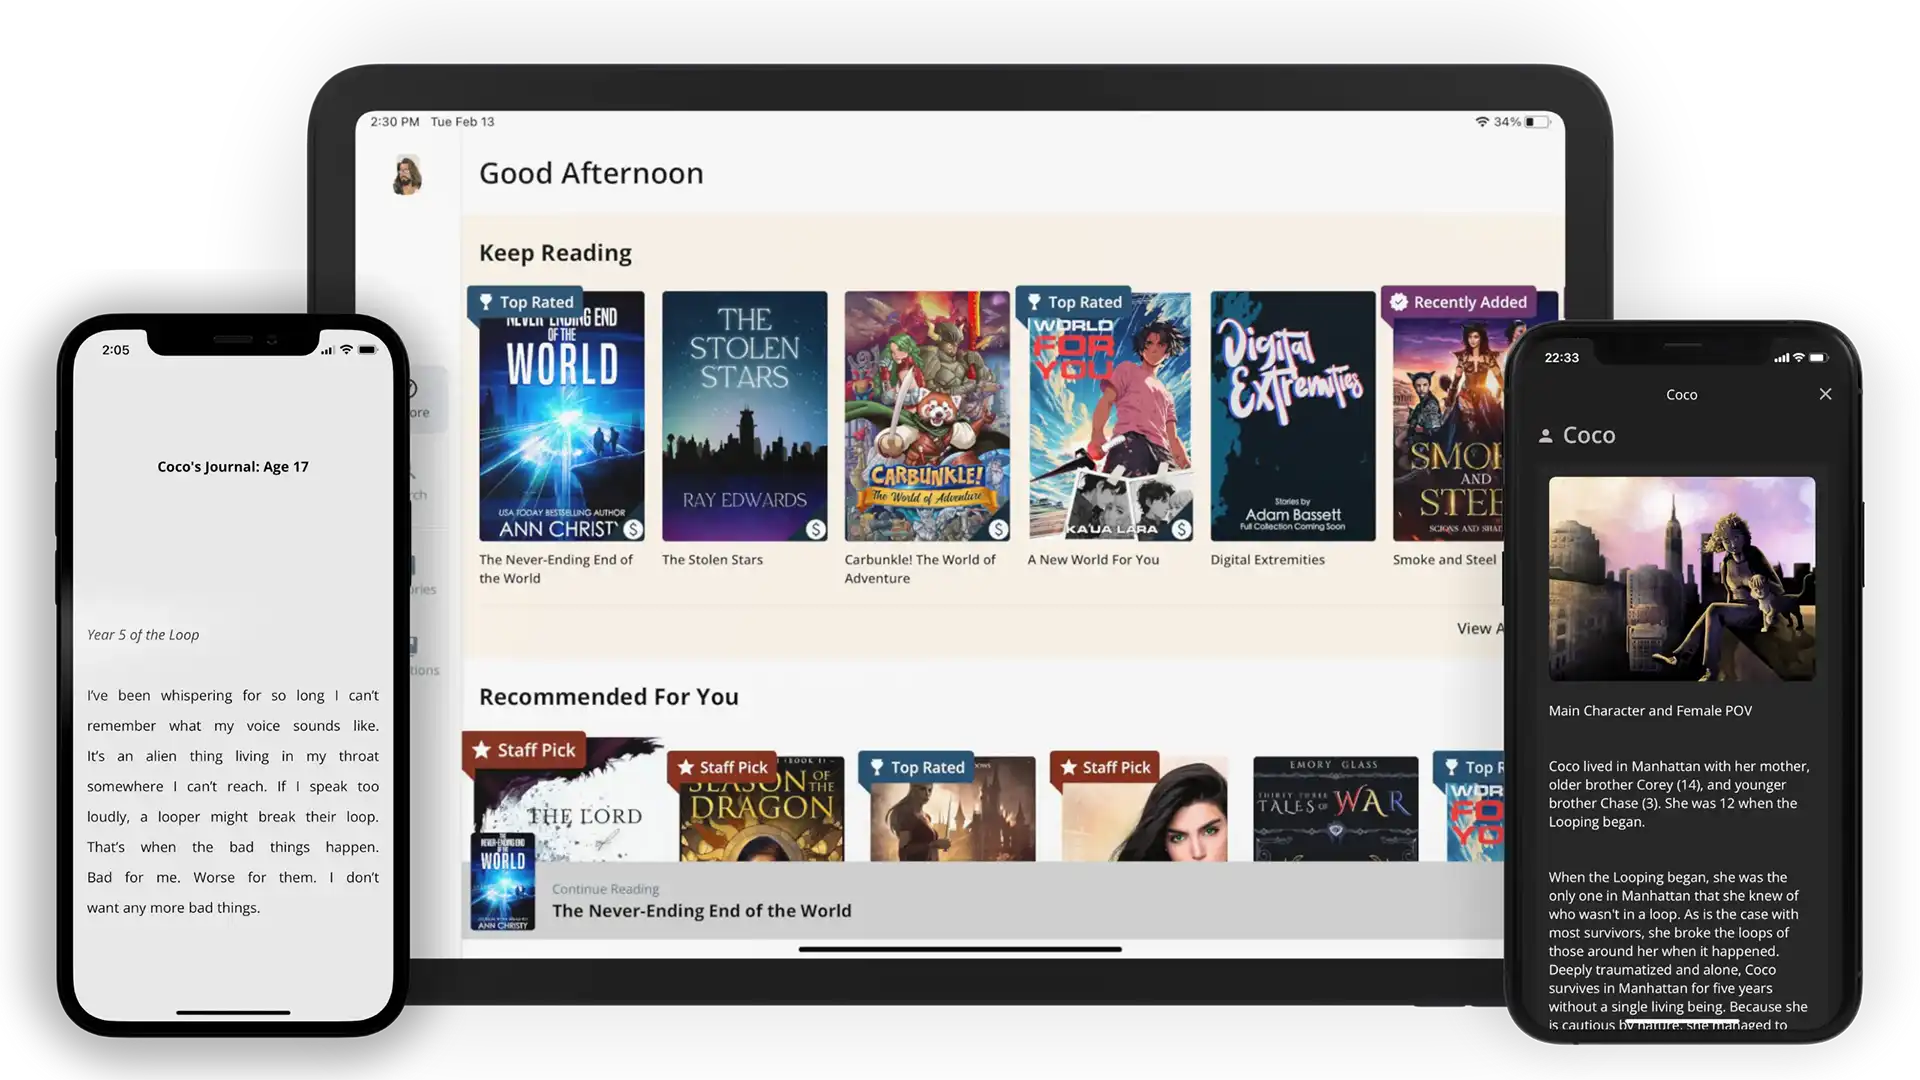Click the dollar coin on Carbunkle cover

coord(998,529)
